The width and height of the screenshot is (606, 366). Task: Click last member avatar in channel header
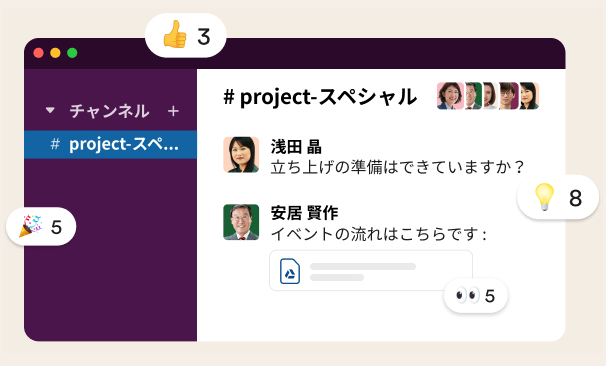(529, 96)
